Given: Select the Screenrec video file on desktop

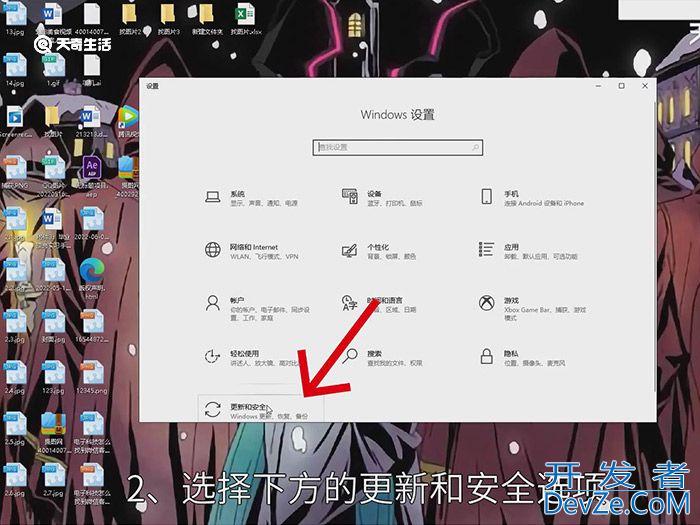Looking at the screenshot, I should pyautogui.click(x=15, y=121).
